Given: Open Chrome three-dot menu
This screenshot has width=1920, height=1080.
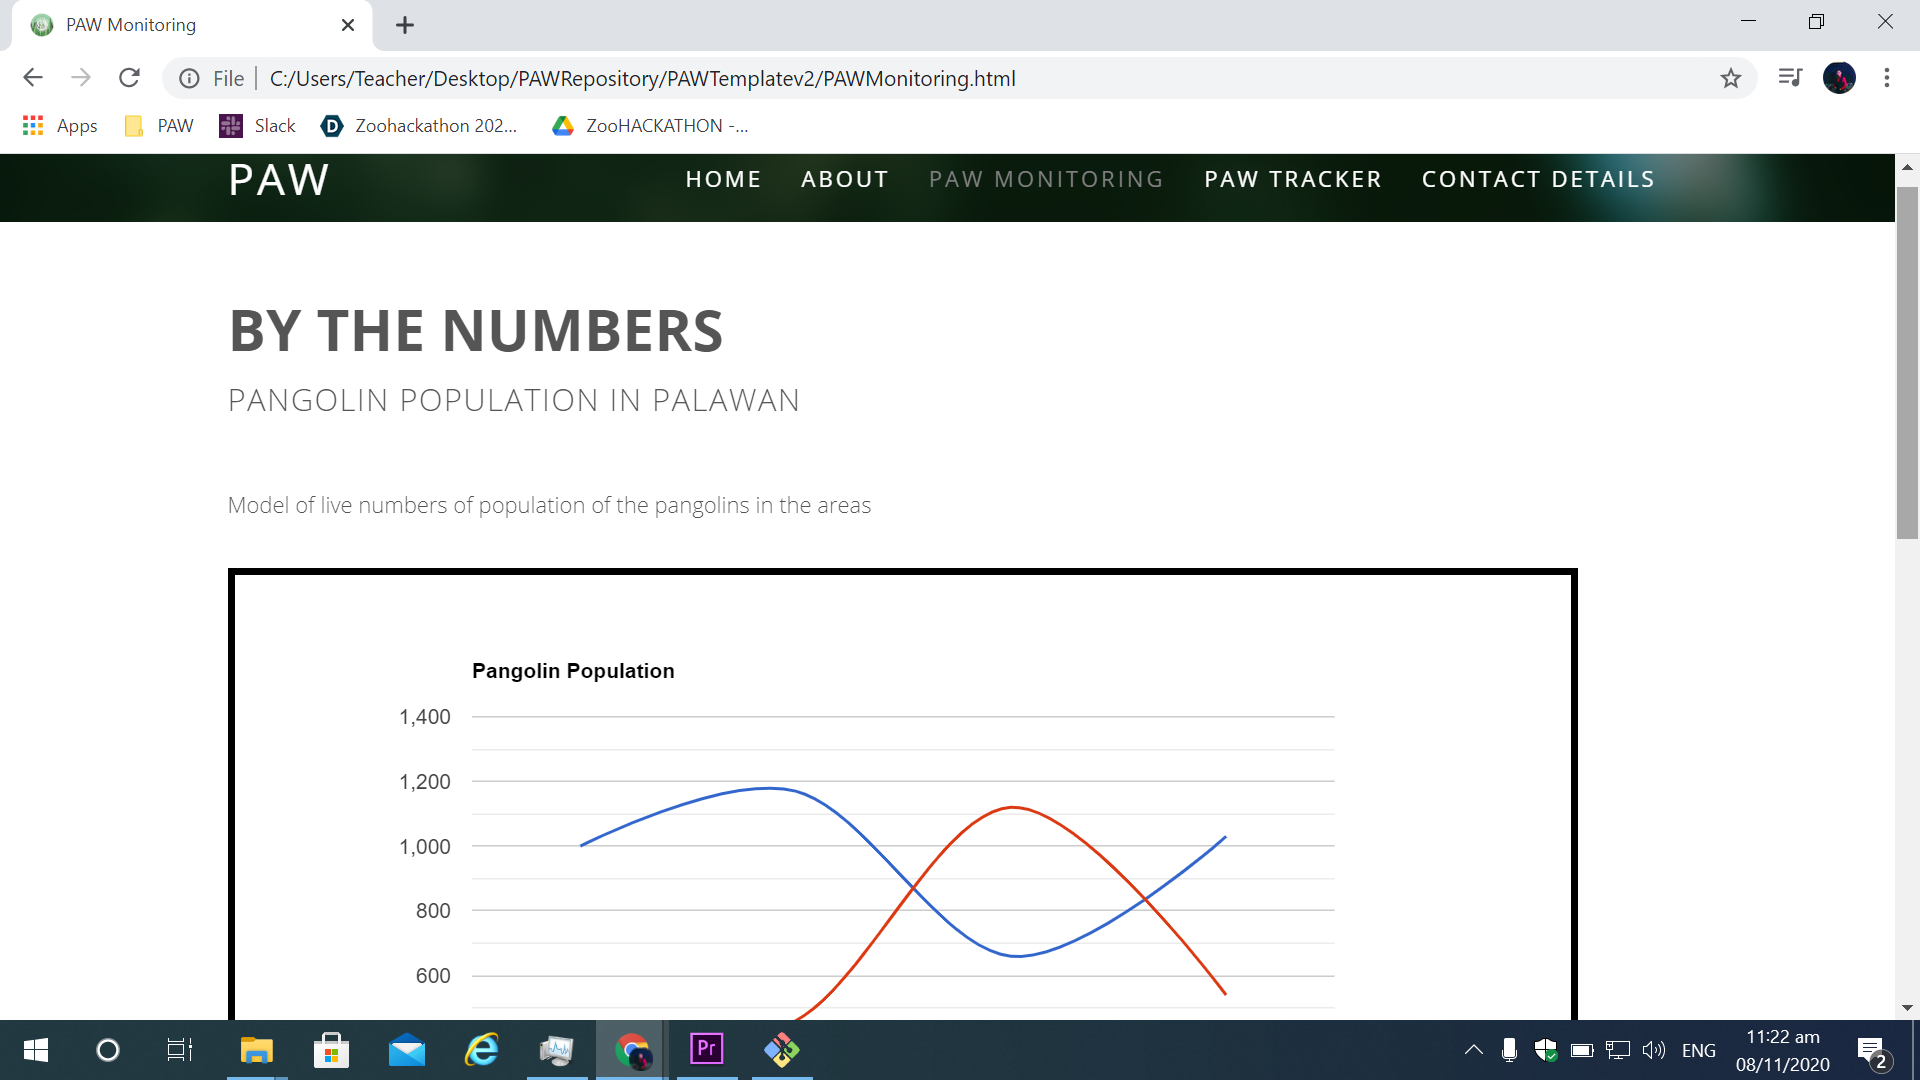Looking at the screenshot, I should click(1886, 78).
